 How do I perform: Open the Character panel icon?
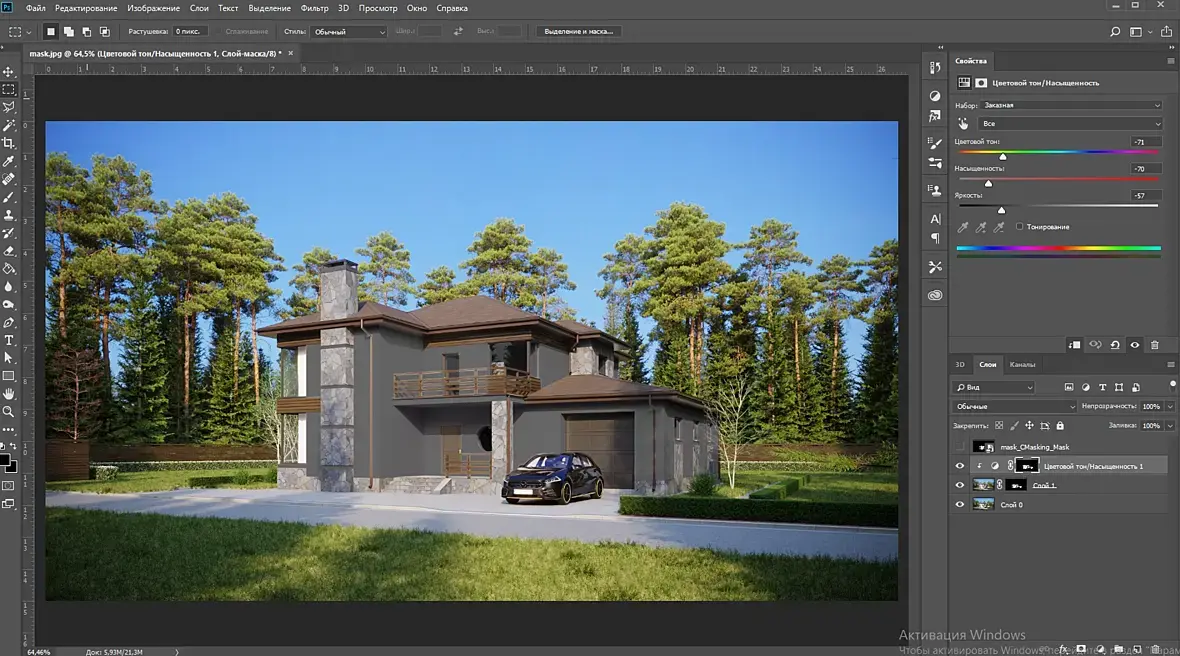coord(935,219)
